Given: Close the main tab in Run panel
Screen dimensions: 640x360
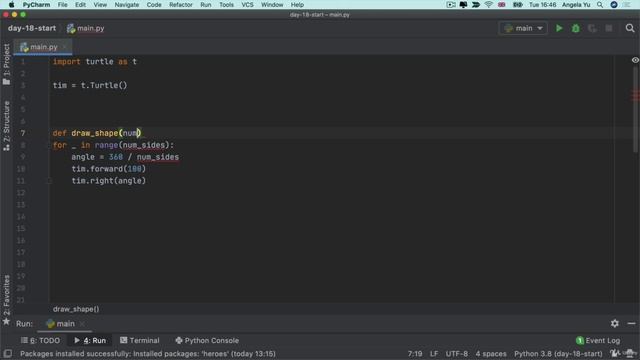Looking at the screenshot, I should point(82,324).
